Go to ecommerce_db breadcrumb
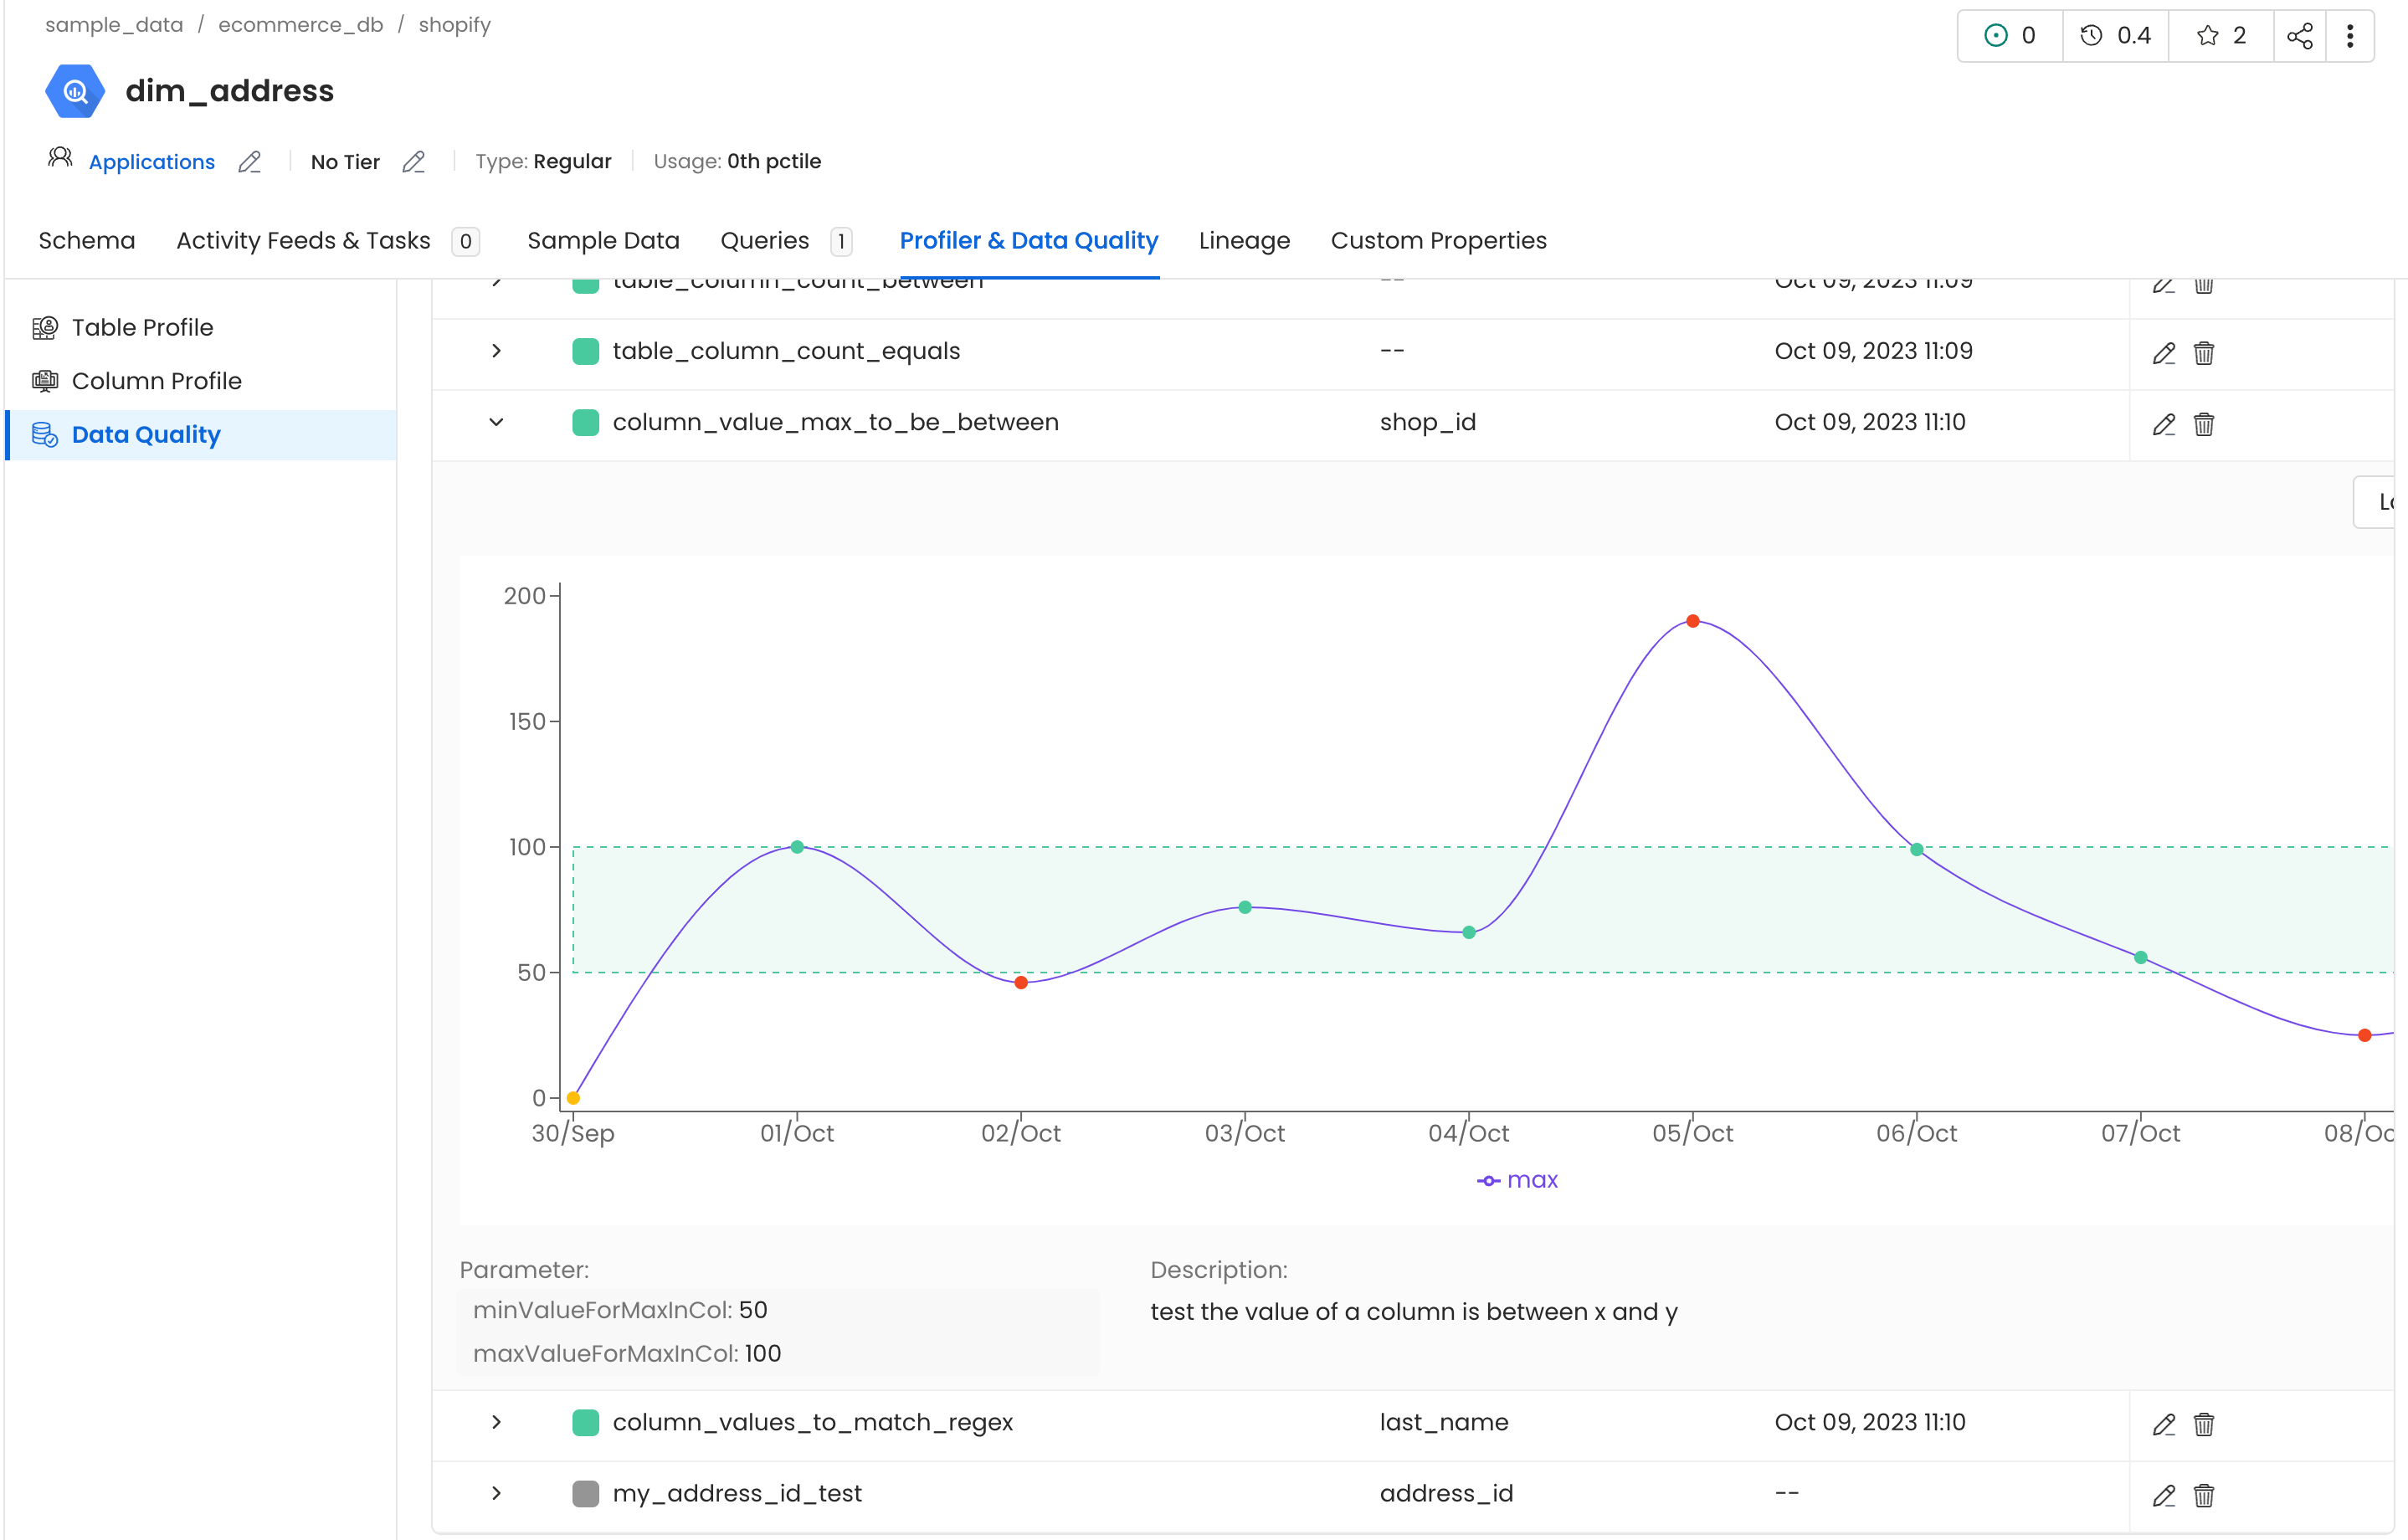Viewport: 2408px width, 1540px height. [x=300, y=25]
